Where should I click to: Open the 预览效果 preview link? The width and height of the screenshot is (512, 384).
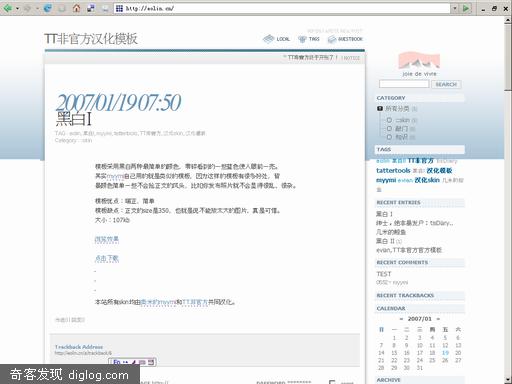(x=107, y=239)
